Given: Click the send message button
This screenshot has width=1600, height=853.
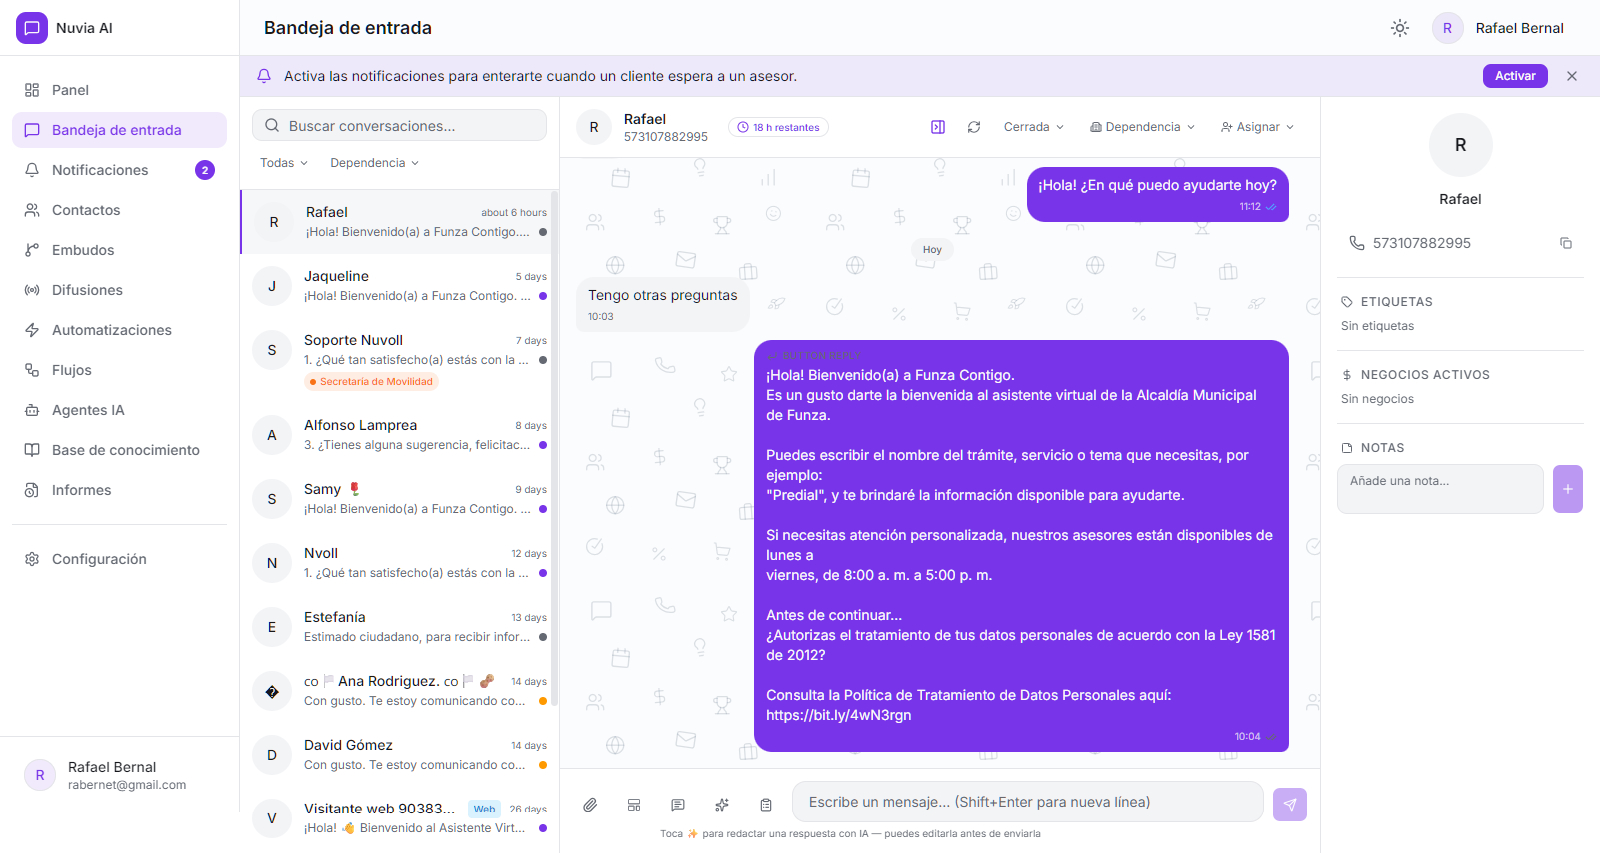Looking at the screenshot, I should (x=1290, y=804).
